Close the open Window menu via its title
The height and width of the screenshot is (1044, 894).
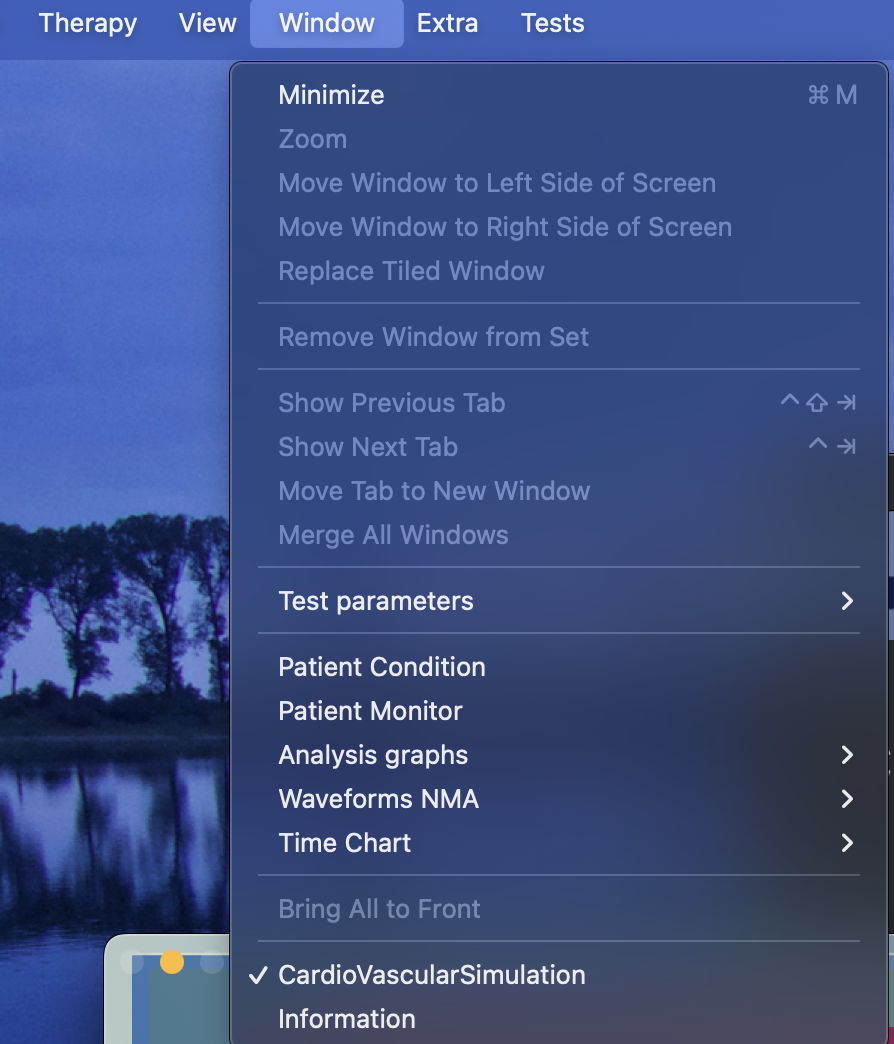[327, 23]
